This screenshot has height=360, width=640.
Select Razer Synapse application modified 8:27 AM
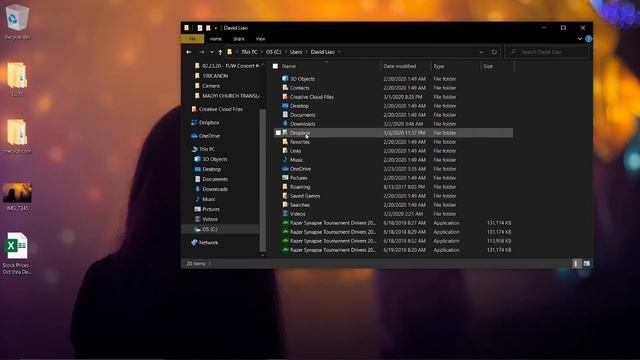coord(393,223)
